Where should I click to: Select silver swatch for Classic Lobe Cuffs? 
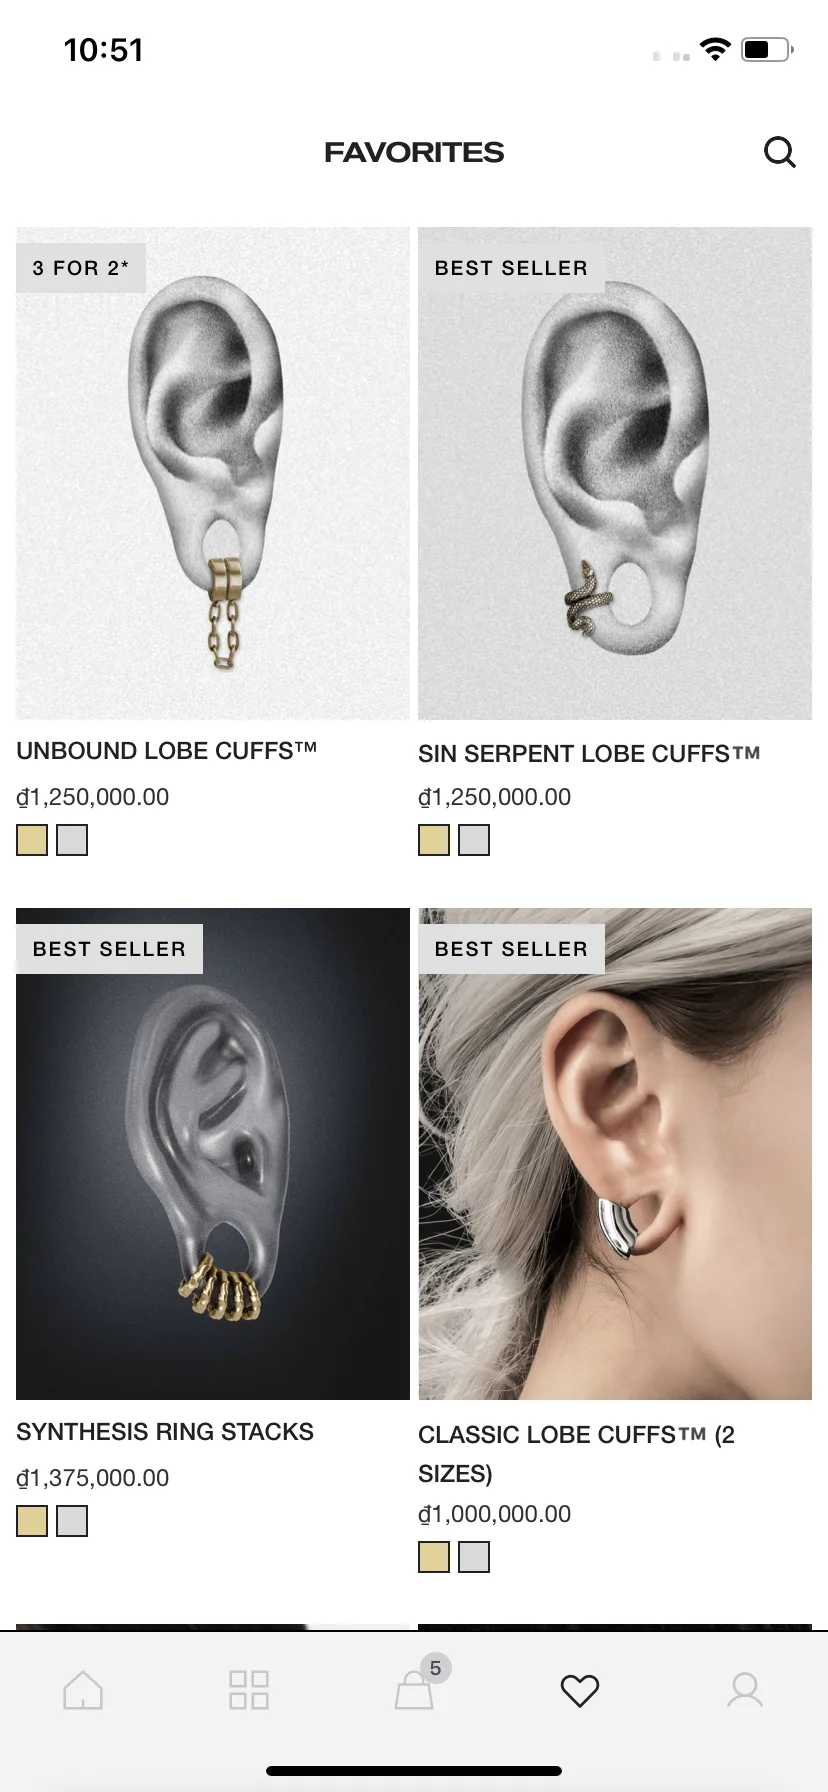(x=474, y=1557)
